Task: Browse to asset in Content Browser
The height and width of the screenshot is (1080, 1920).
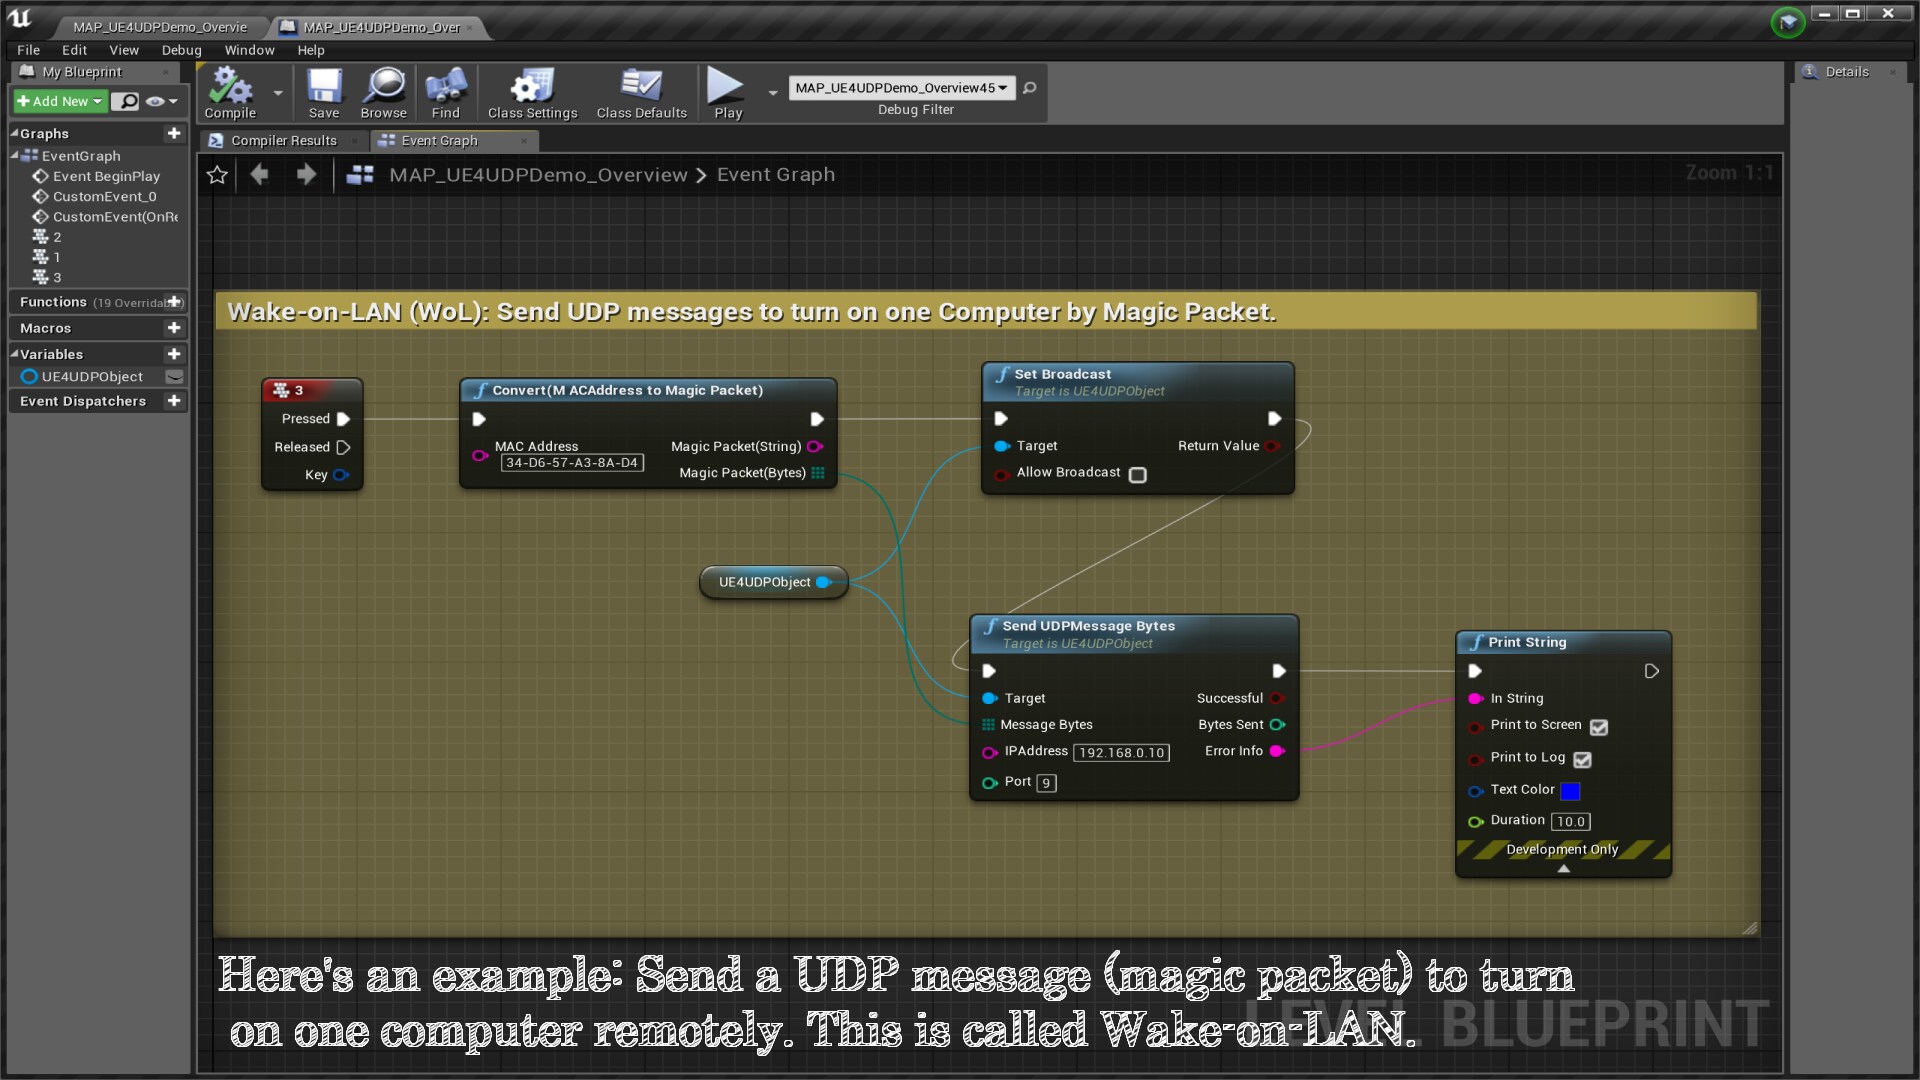Action: 383,92
